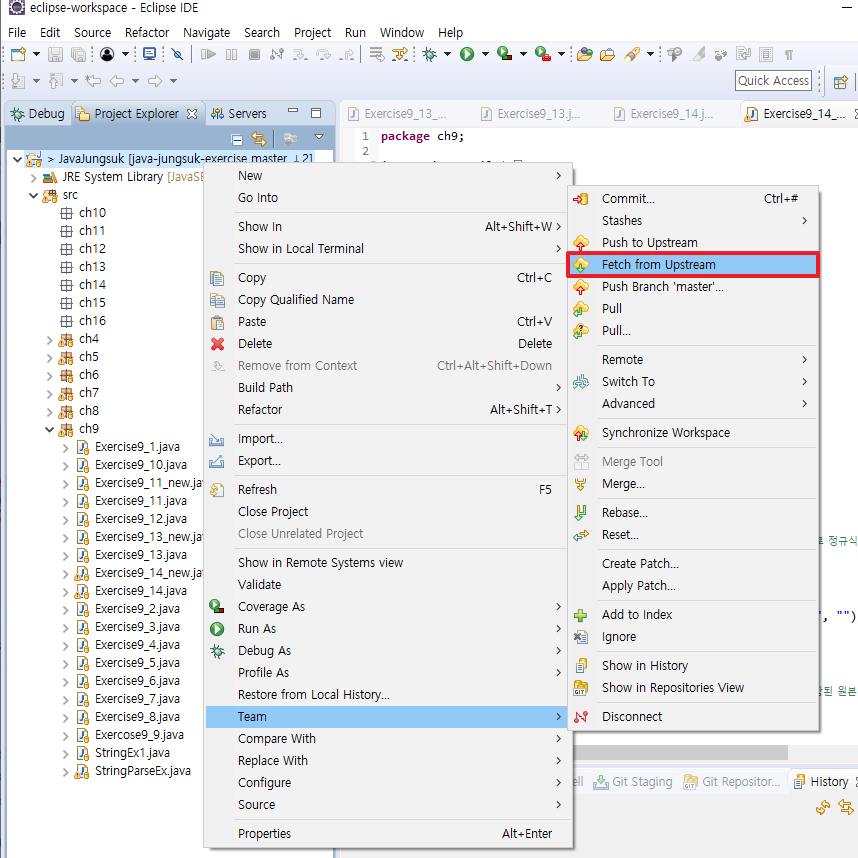The height and width of the screenshot is (858, 858).
Task: Switch to the Git Staging tab
Action: [x=633, y=781]
